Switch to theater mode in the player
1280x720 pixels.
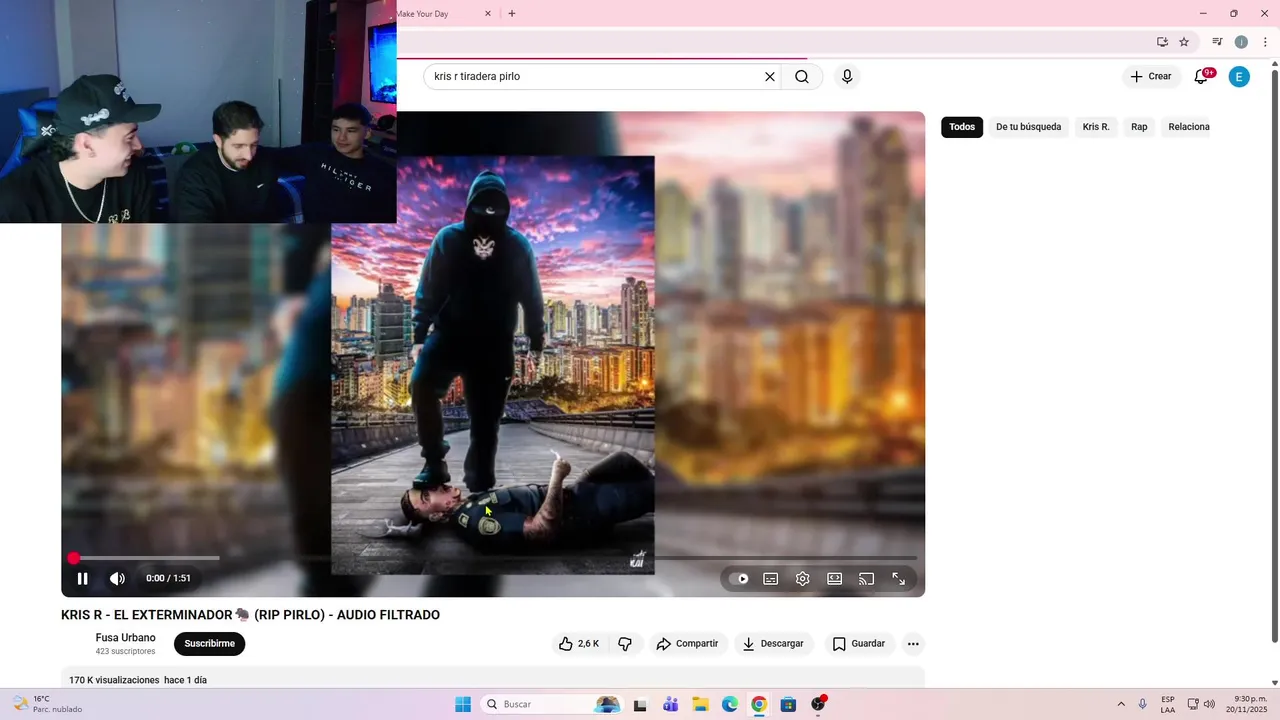click(x=834, y=578)
